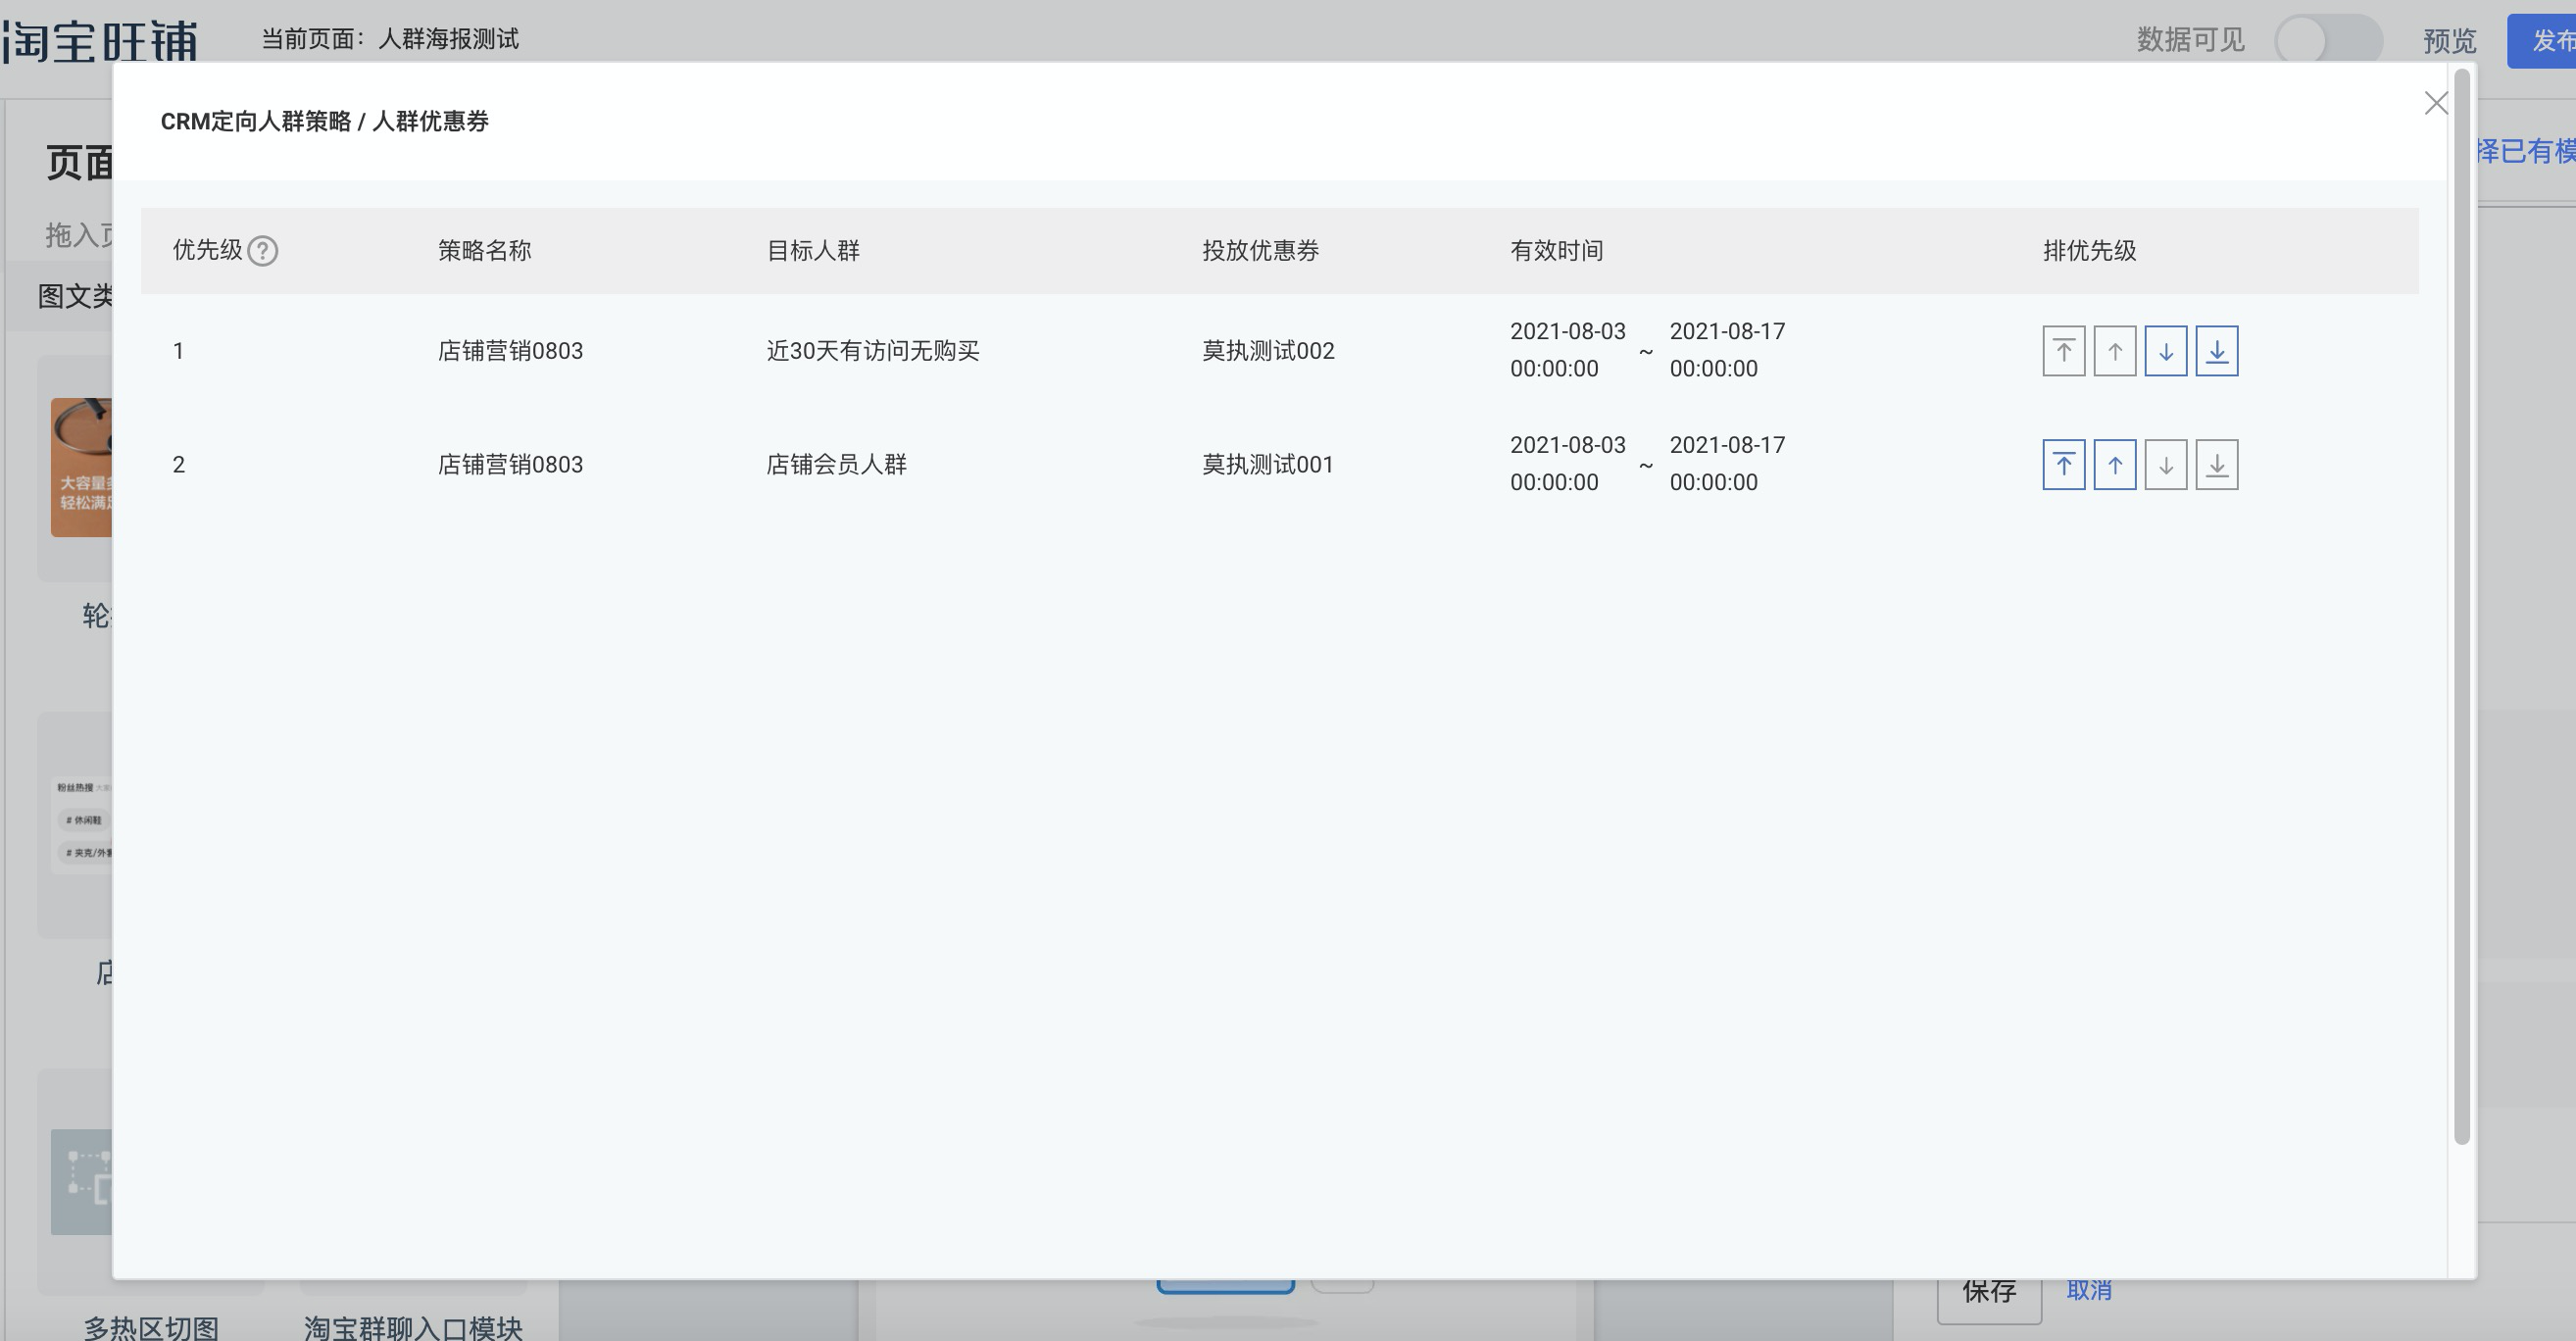Click the 店铺营销0803 name in row 1

point(510,351)
